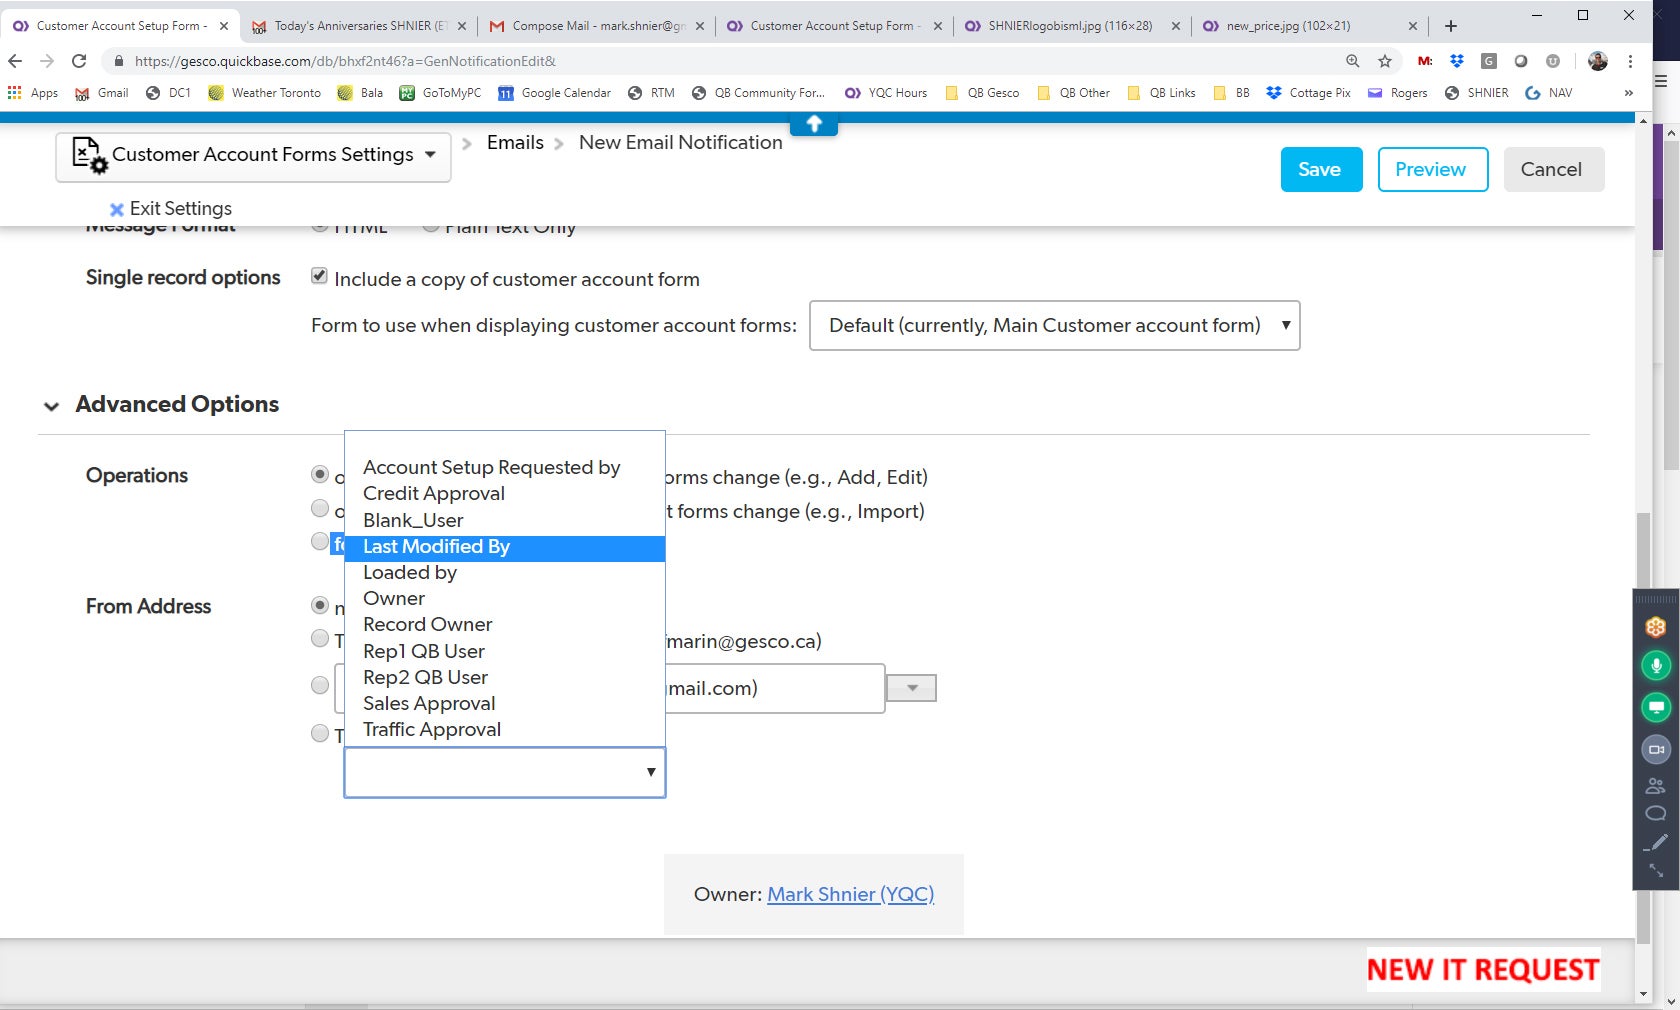This screenshot has height=1010, width=1680.
Task: Click the Save button
Action: pyautogui.click(x=1321, y=170)
